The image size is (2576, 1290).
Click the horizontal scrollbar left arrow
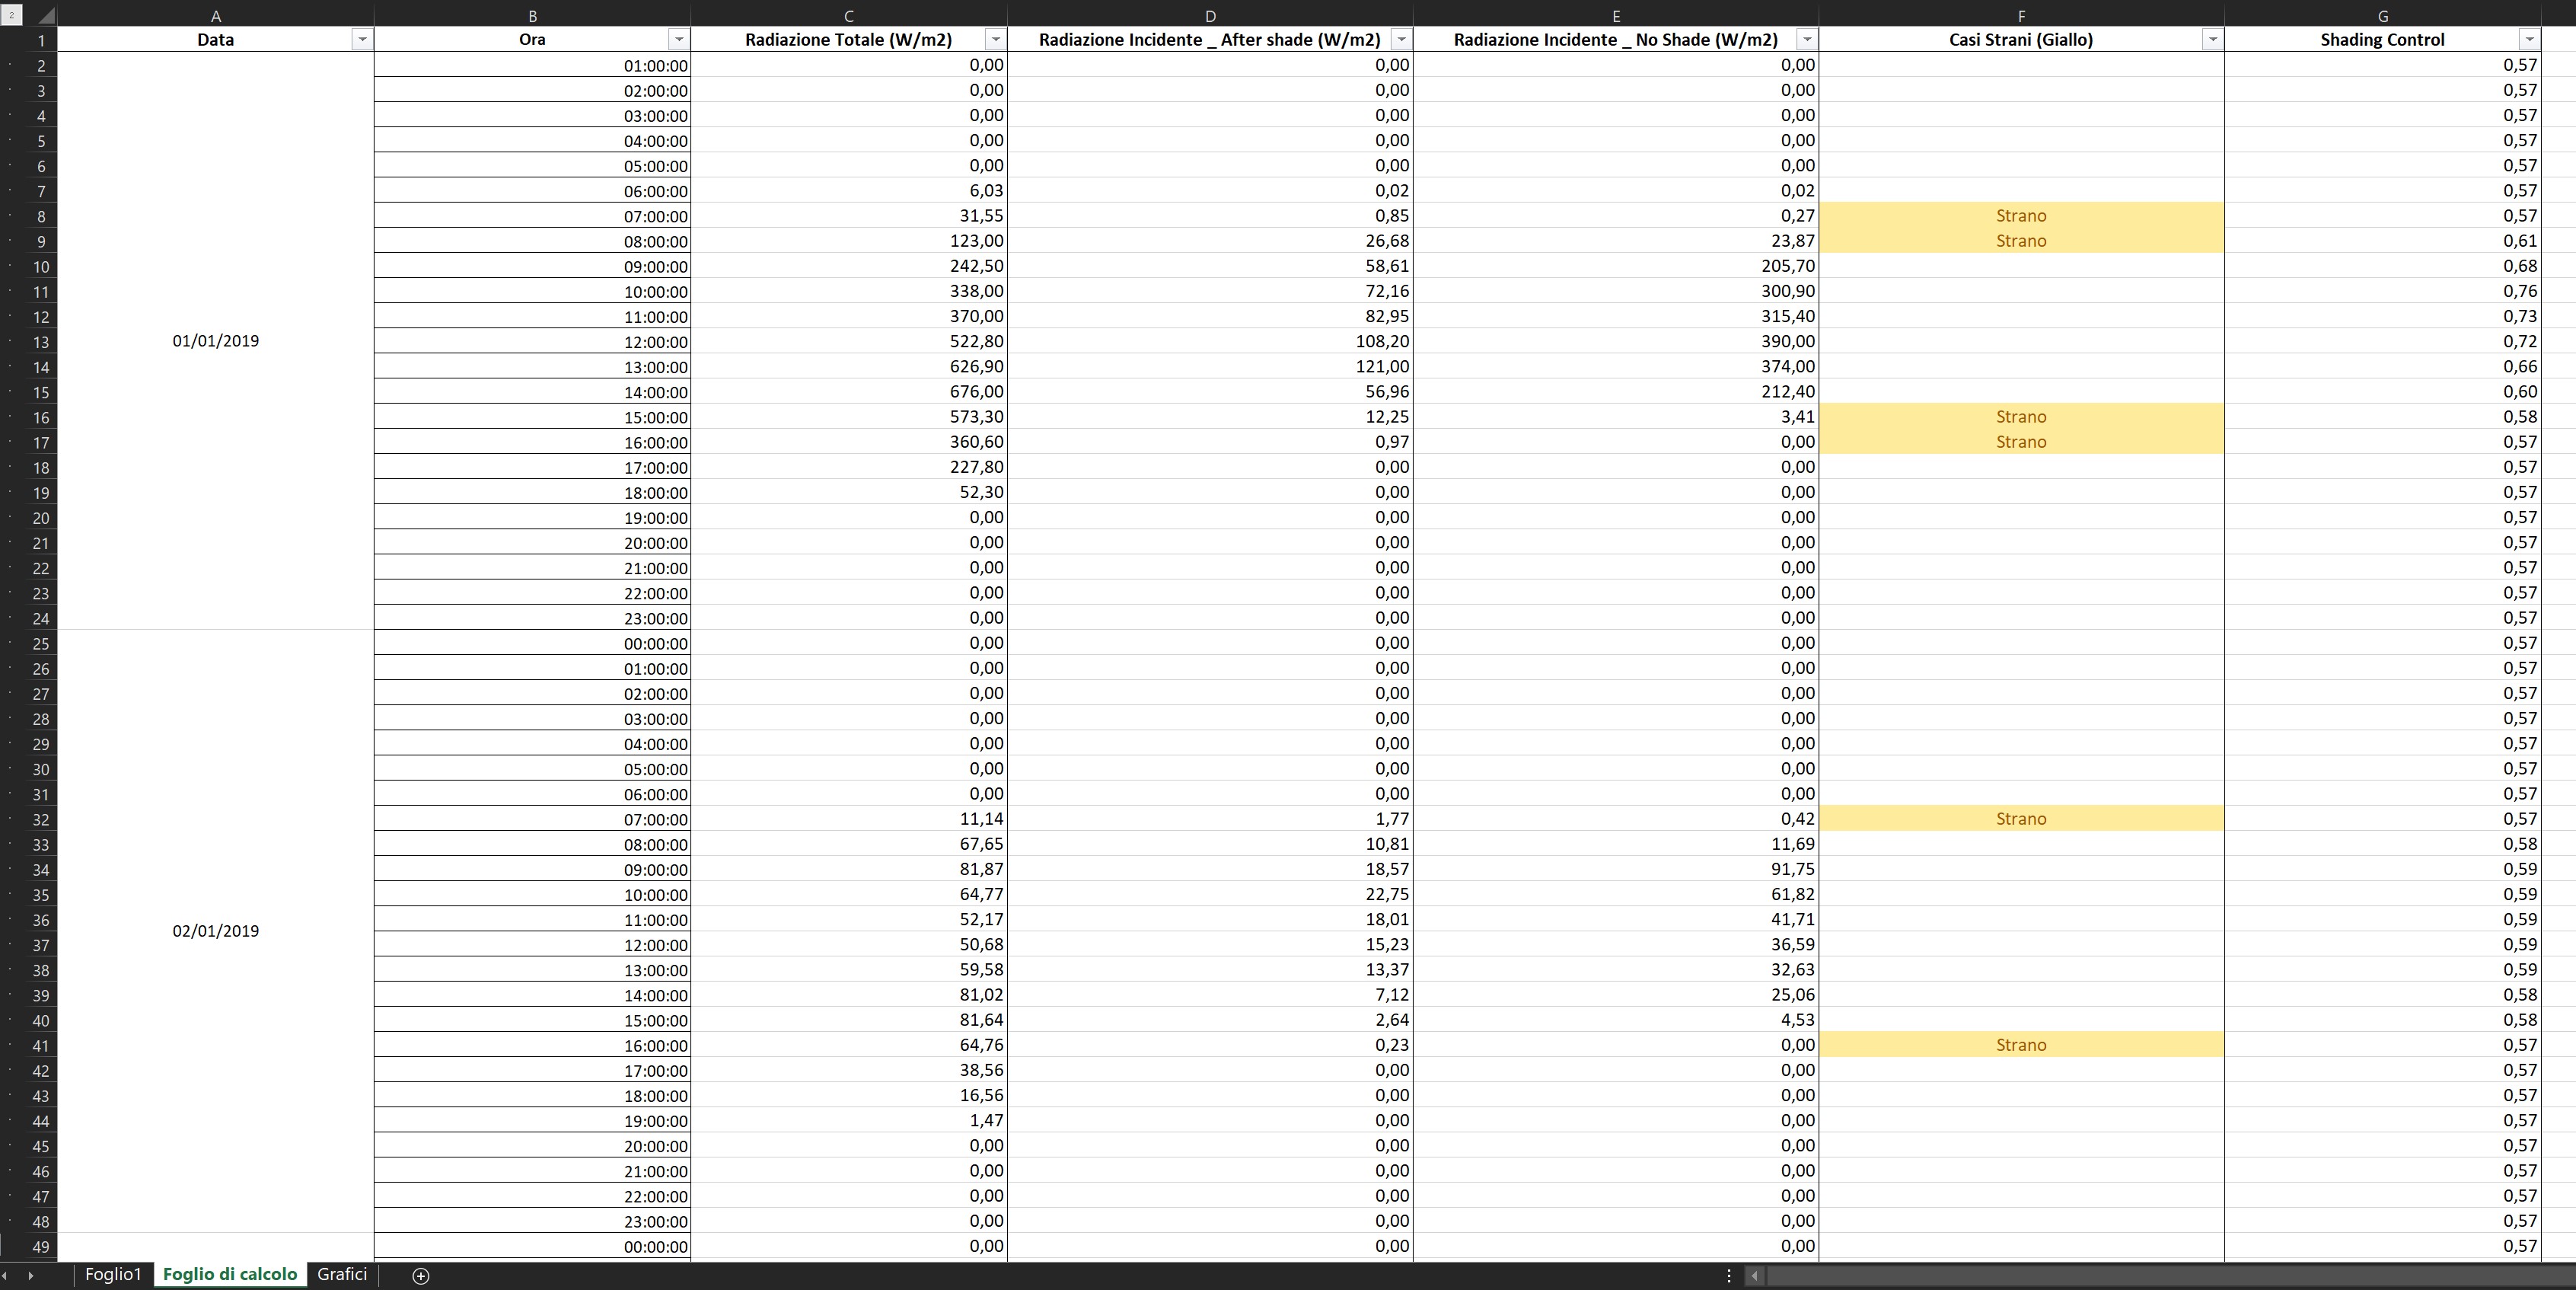tap(1754, 1275)
